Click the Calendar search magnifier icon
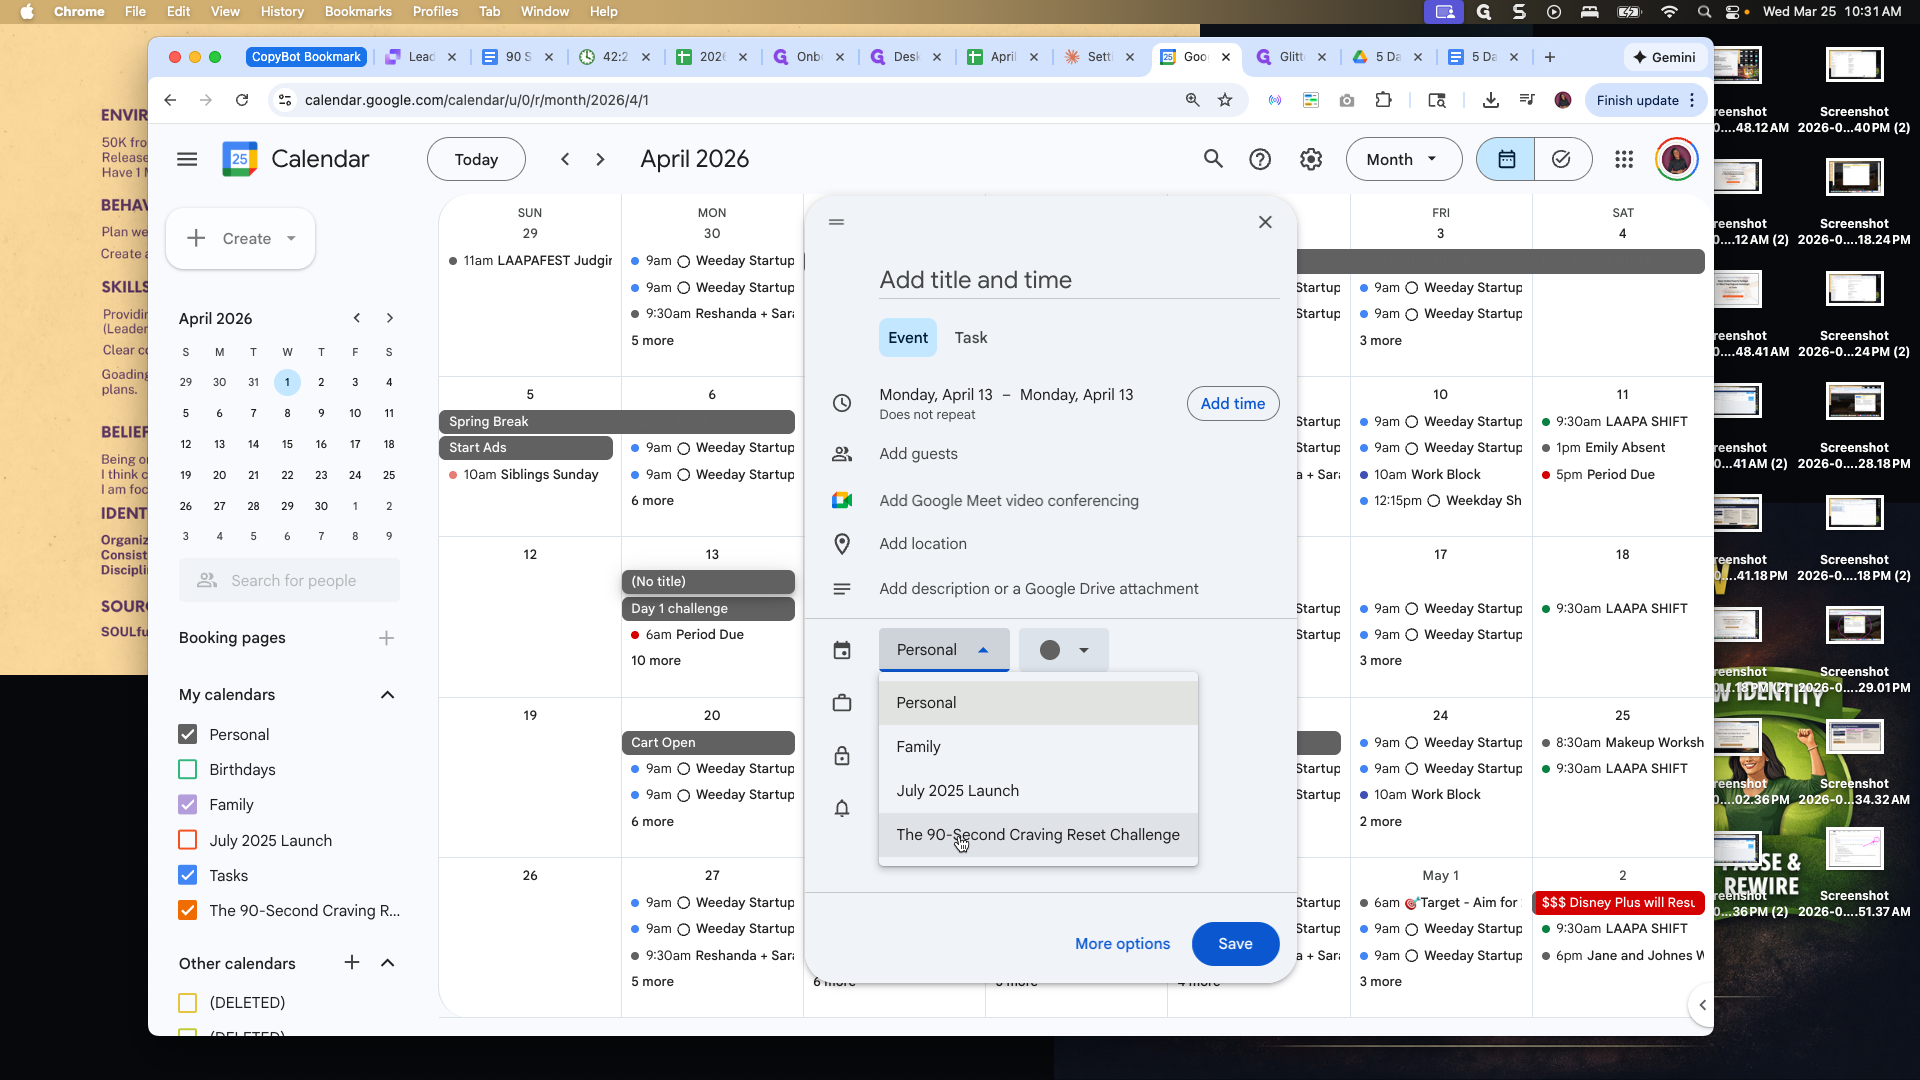The height and width of the screenshot is (1080, 1920). pos(1213,159)
